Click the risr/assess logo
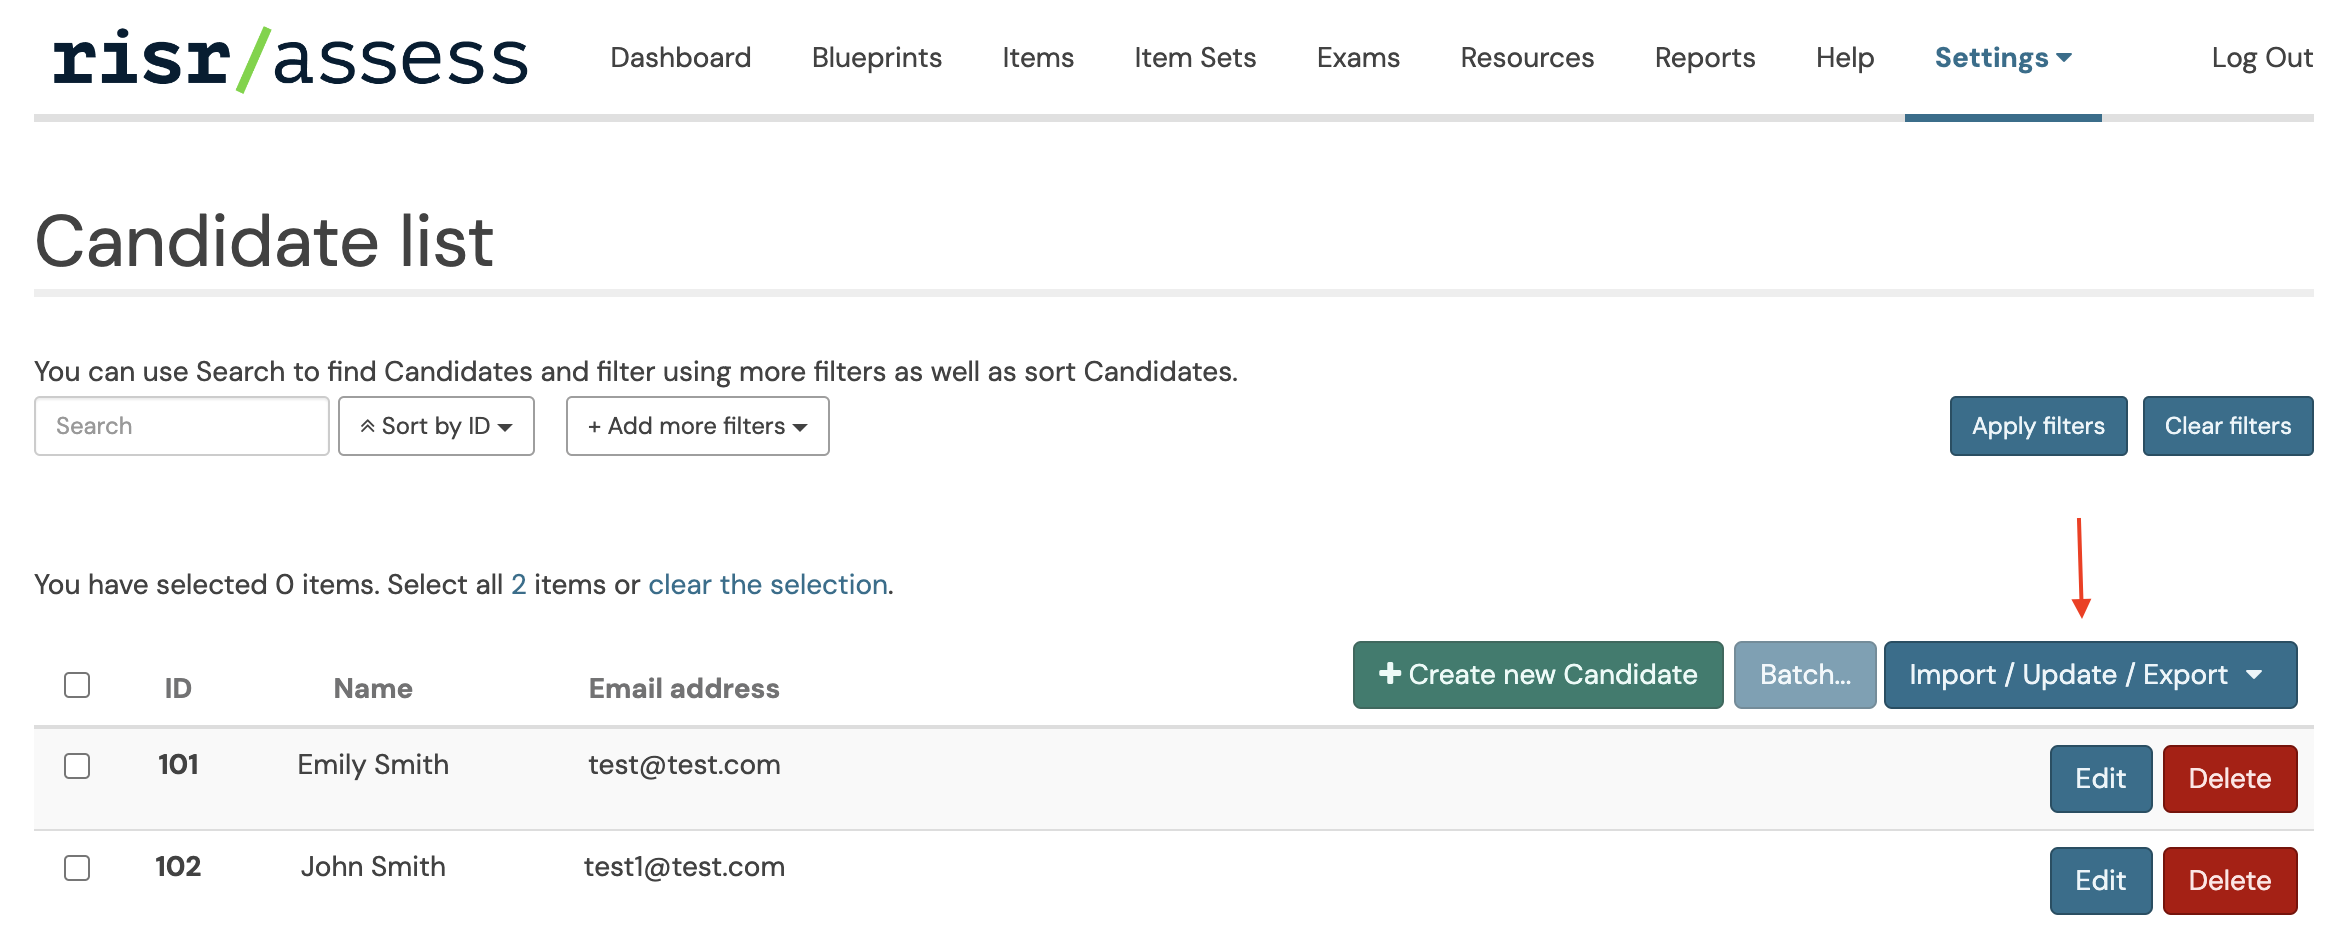Viewport: 2338px width, 946px height. [x=290, y=59]
